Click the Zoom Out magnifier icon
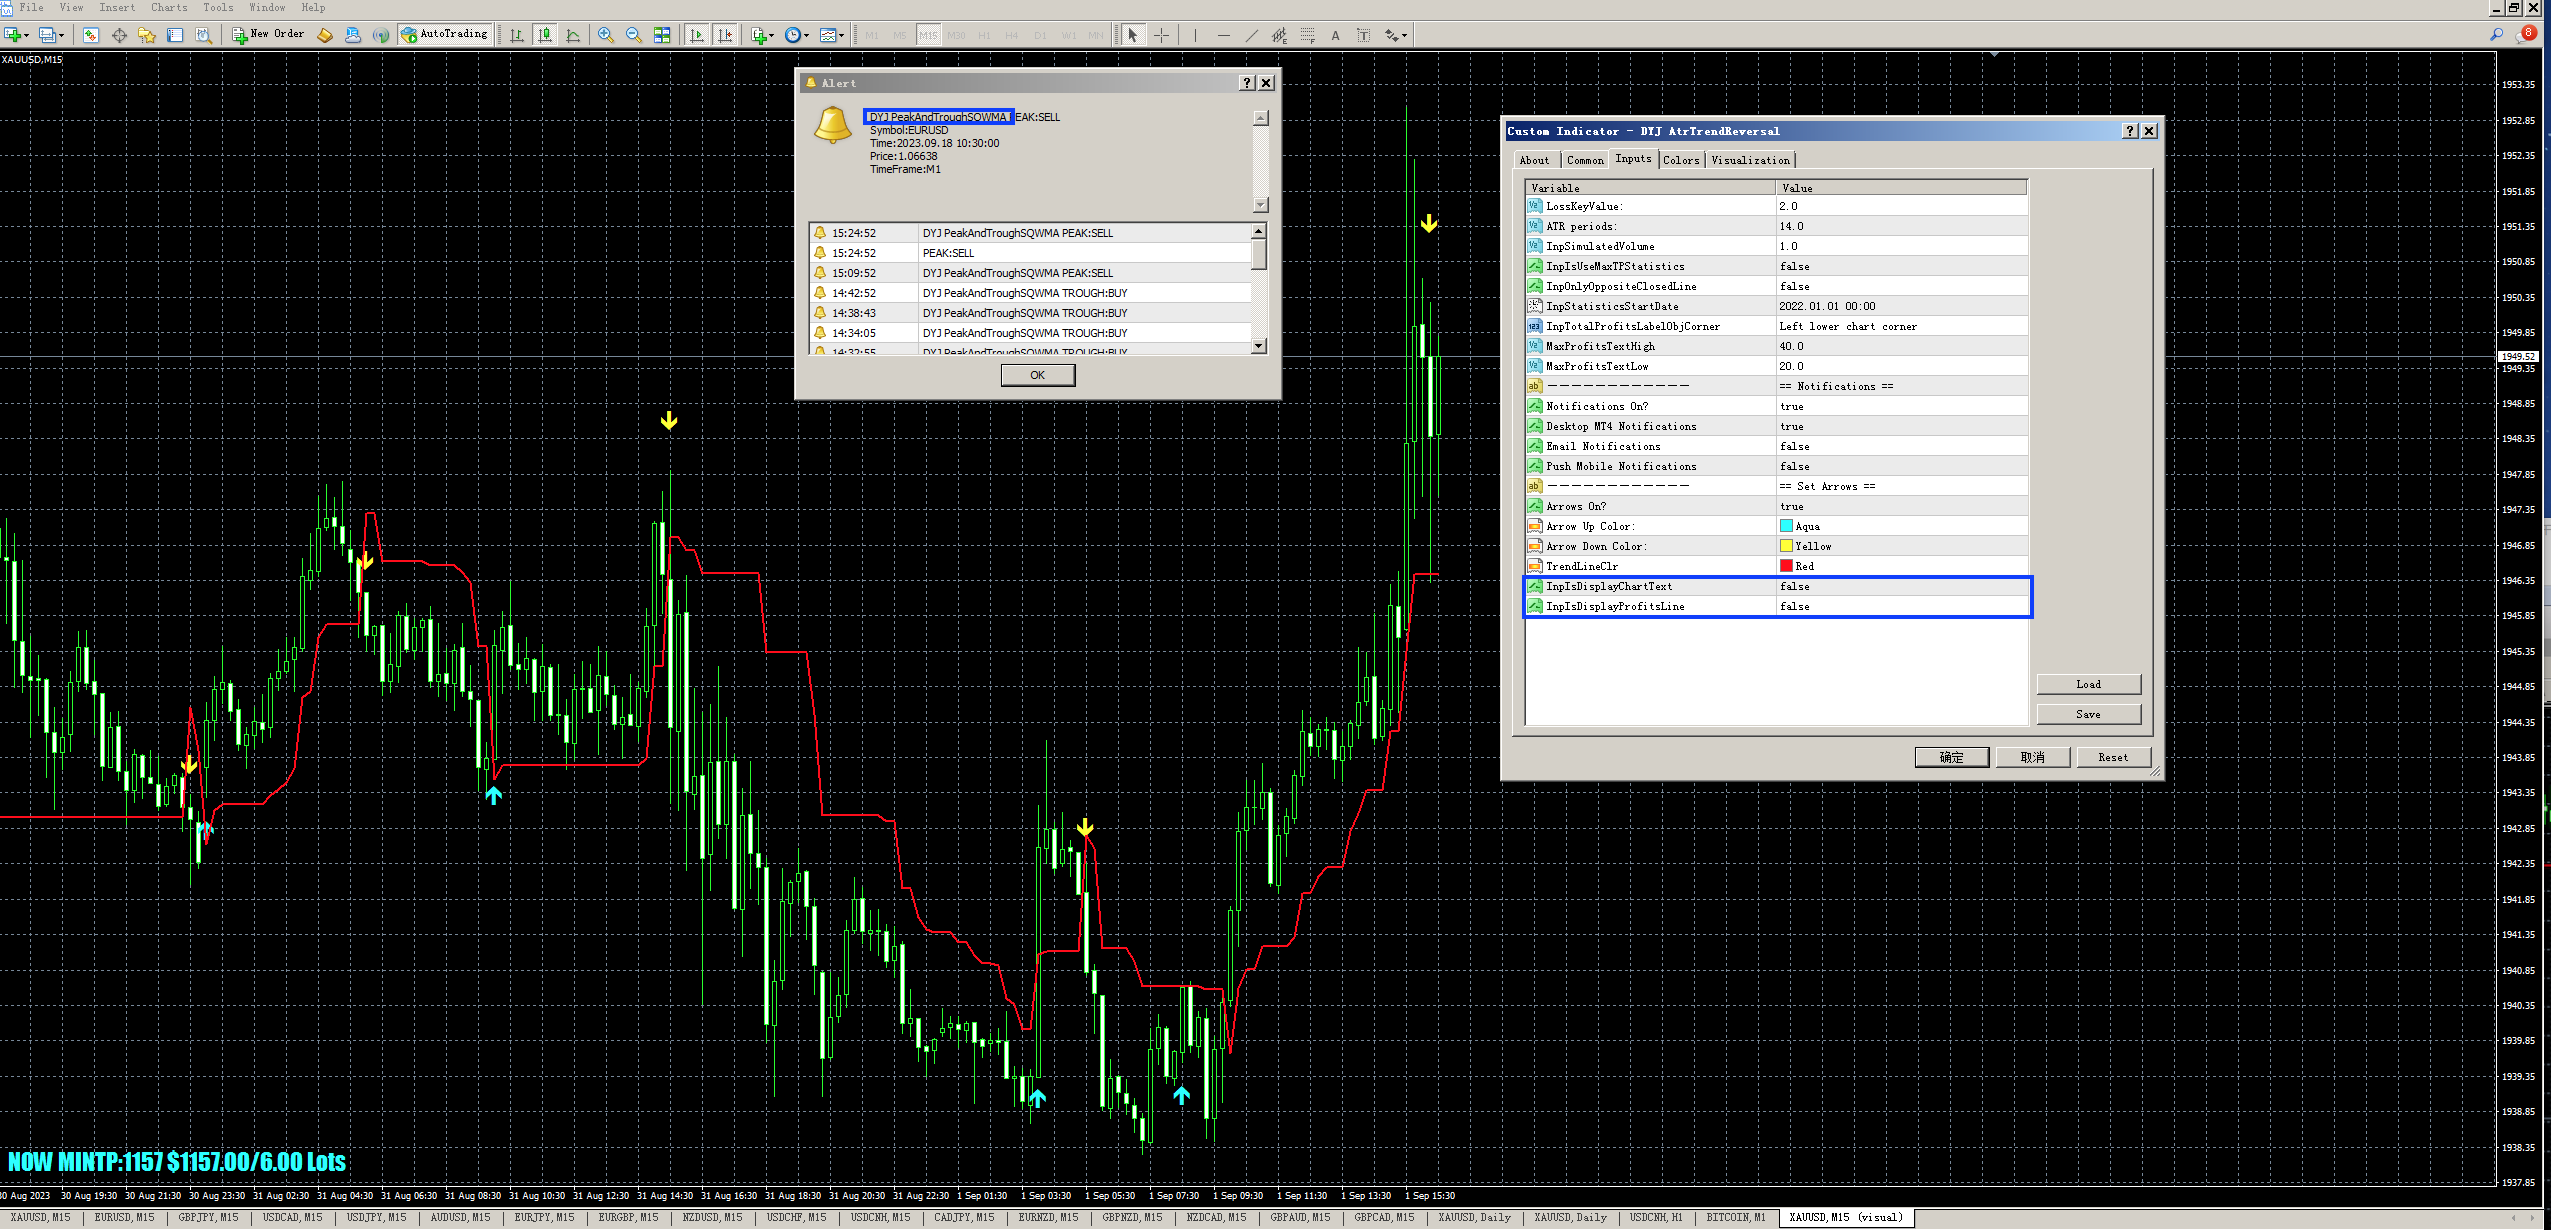 (633, 35)
